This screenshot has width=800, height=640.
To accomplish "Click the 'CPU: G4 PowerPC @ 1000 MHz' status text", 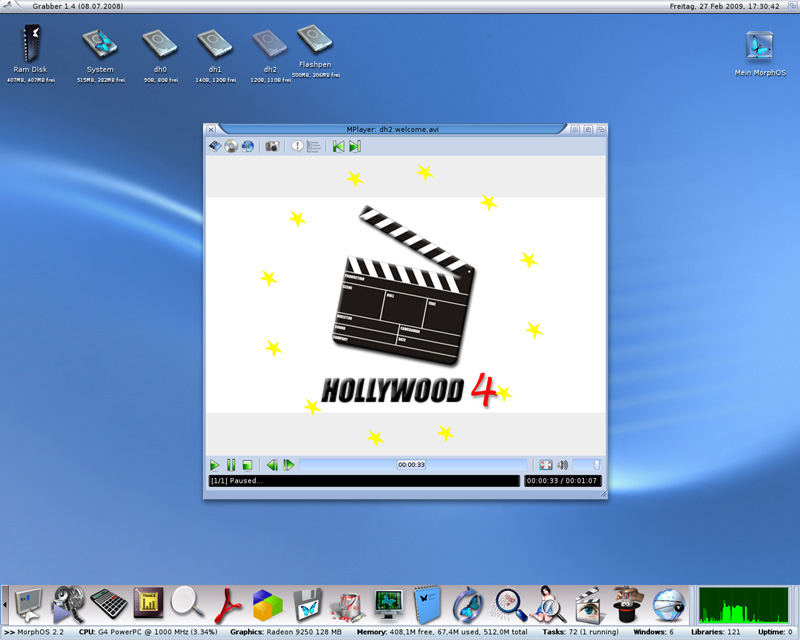I will coord(148,632).
